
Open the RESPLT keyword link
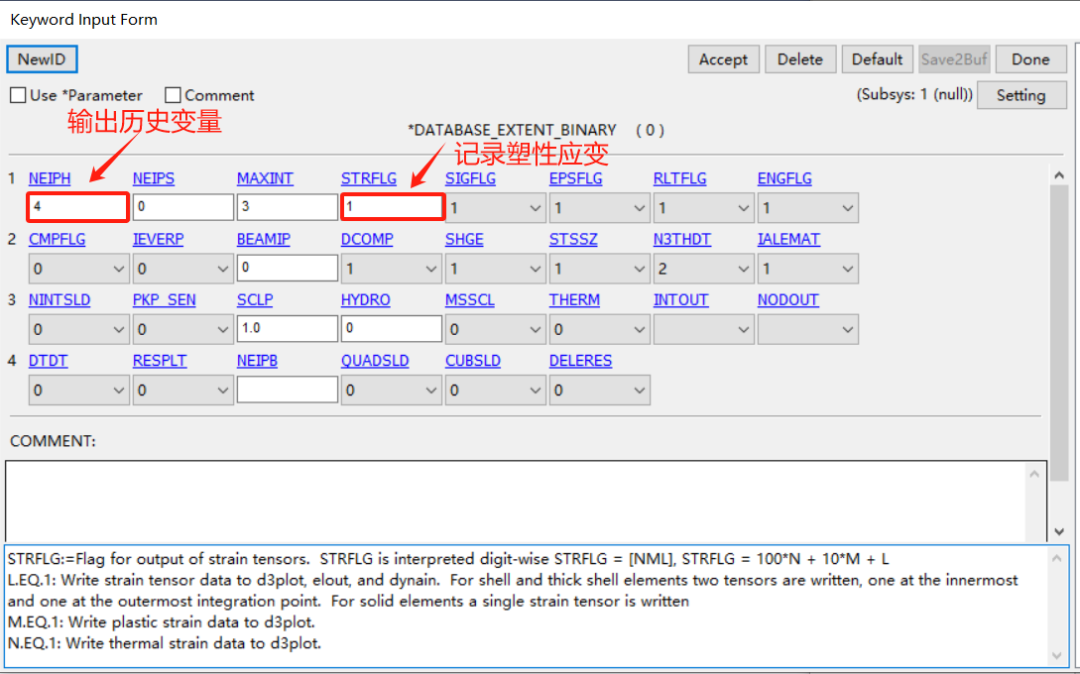[x=160, y=361]
